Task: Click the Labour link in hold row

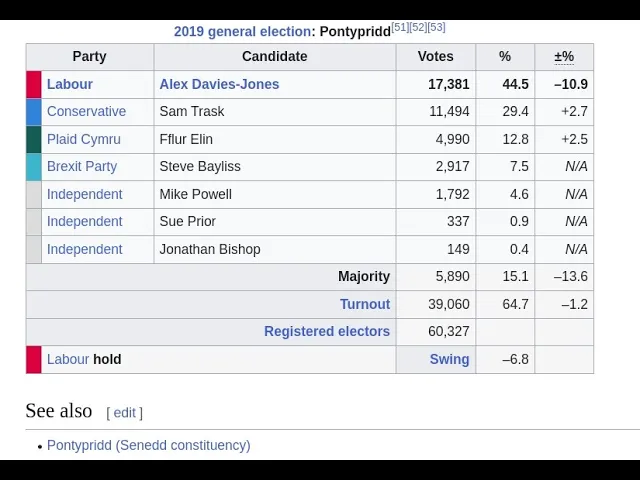Action: [68, 359]
